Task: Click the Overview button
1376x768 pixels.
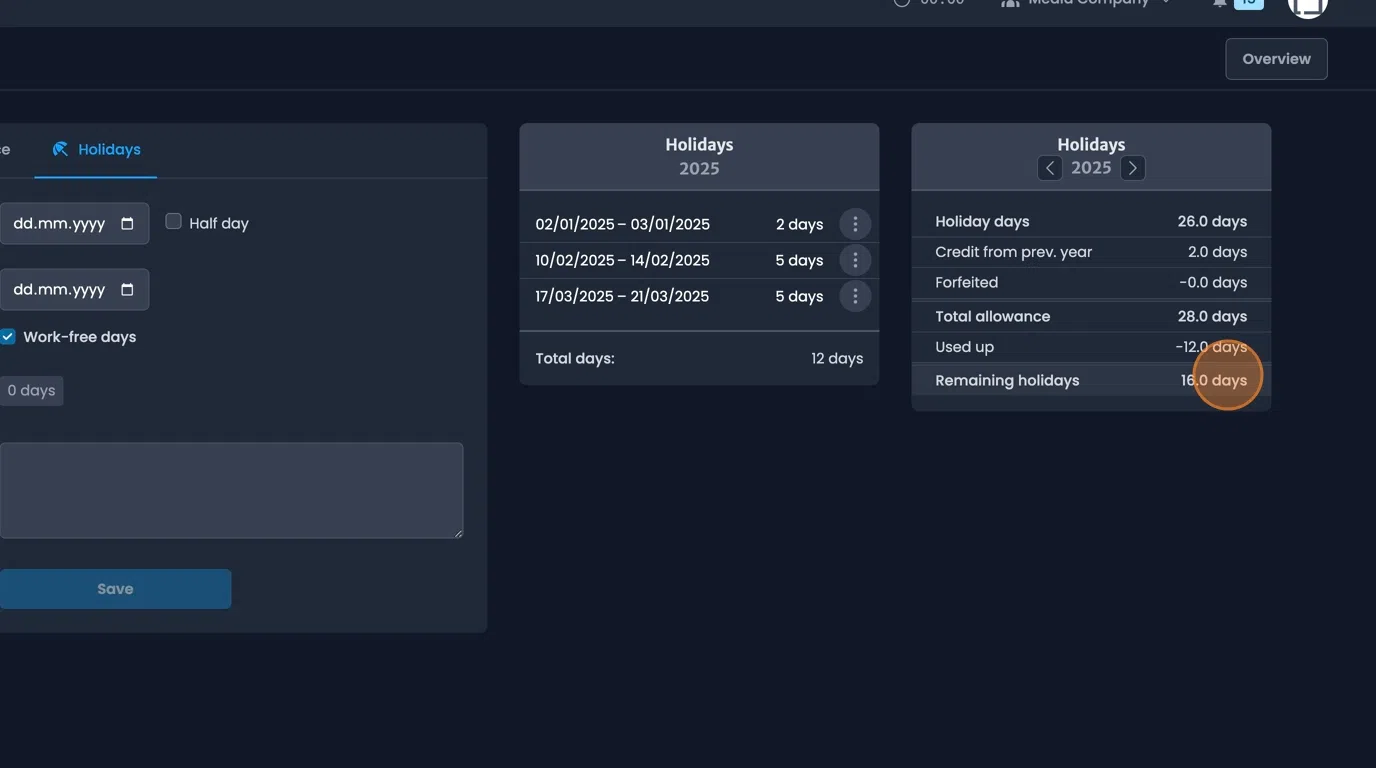Action: 1276,58
